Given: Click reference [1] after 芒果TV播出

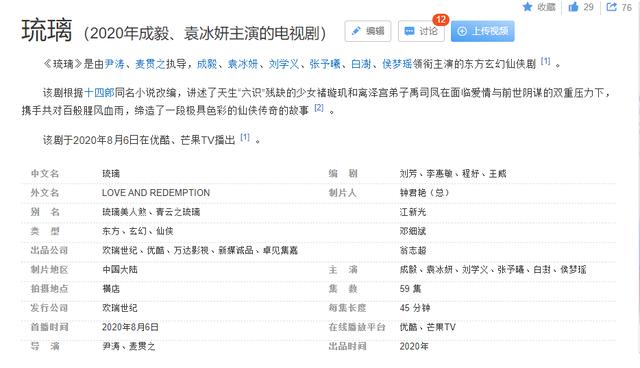Looking at the screenshot, I should pos(244,137).
